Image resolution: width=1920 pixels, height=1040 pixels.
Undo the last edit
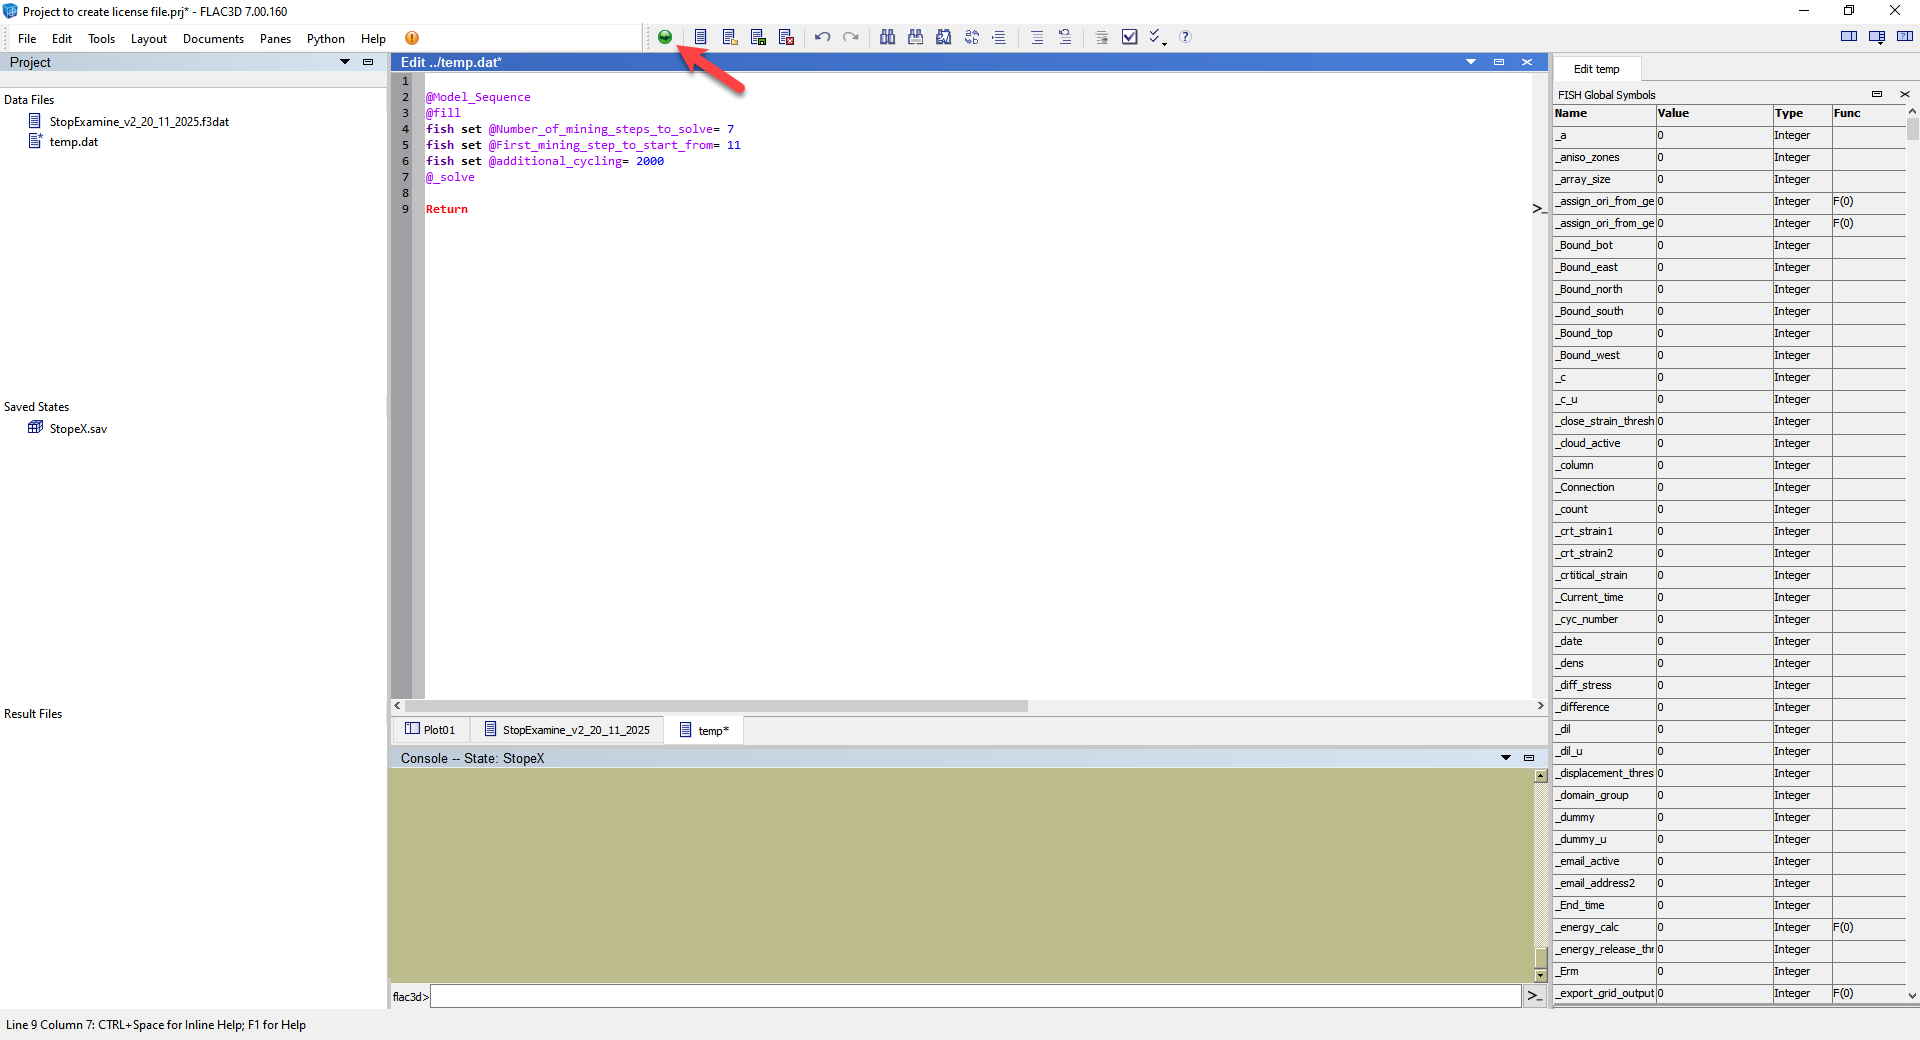click(x=822, y=37)
